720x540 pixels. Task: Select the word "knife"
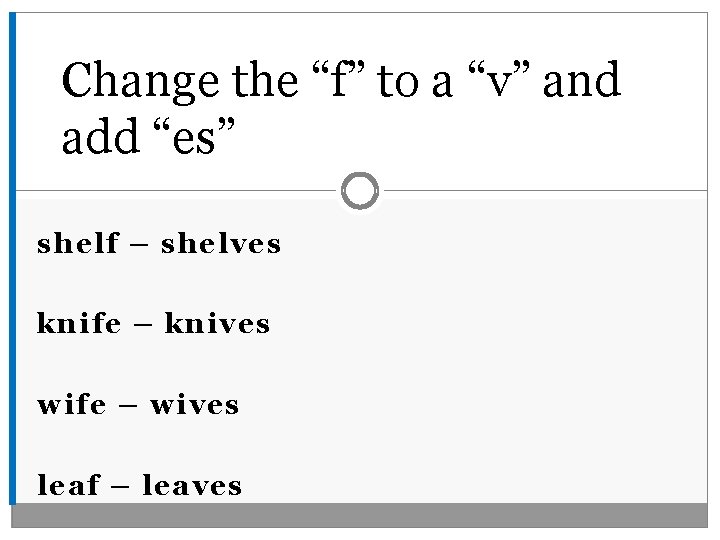tap(79, 323)
